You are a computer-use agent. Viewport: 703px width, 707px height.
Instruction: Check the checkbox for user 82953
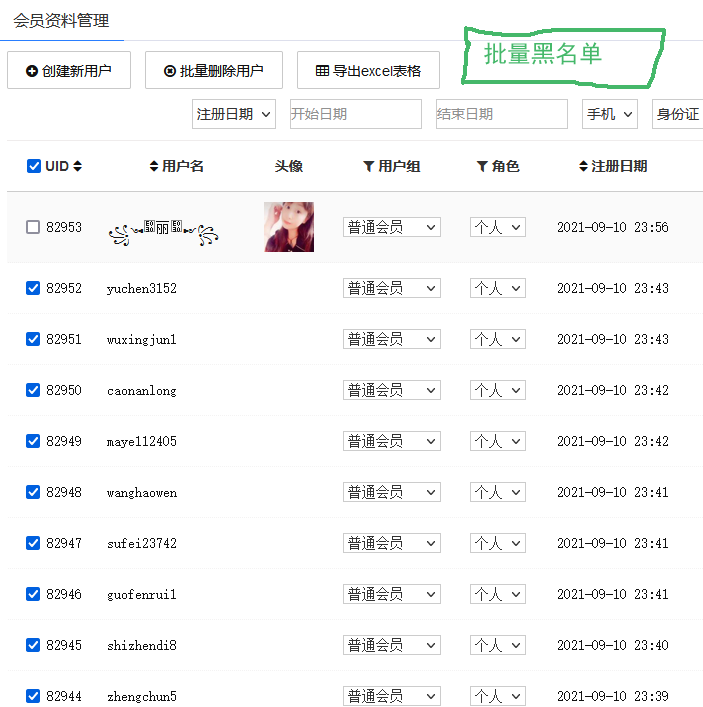[33, 227]
